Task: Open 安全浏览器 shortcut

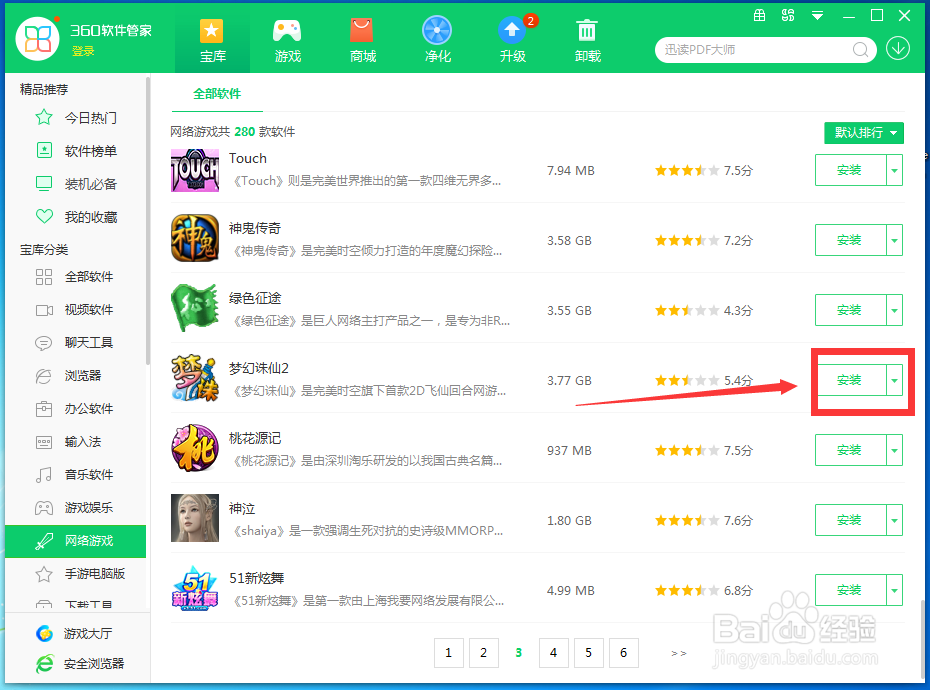Action: coord(80,663)
